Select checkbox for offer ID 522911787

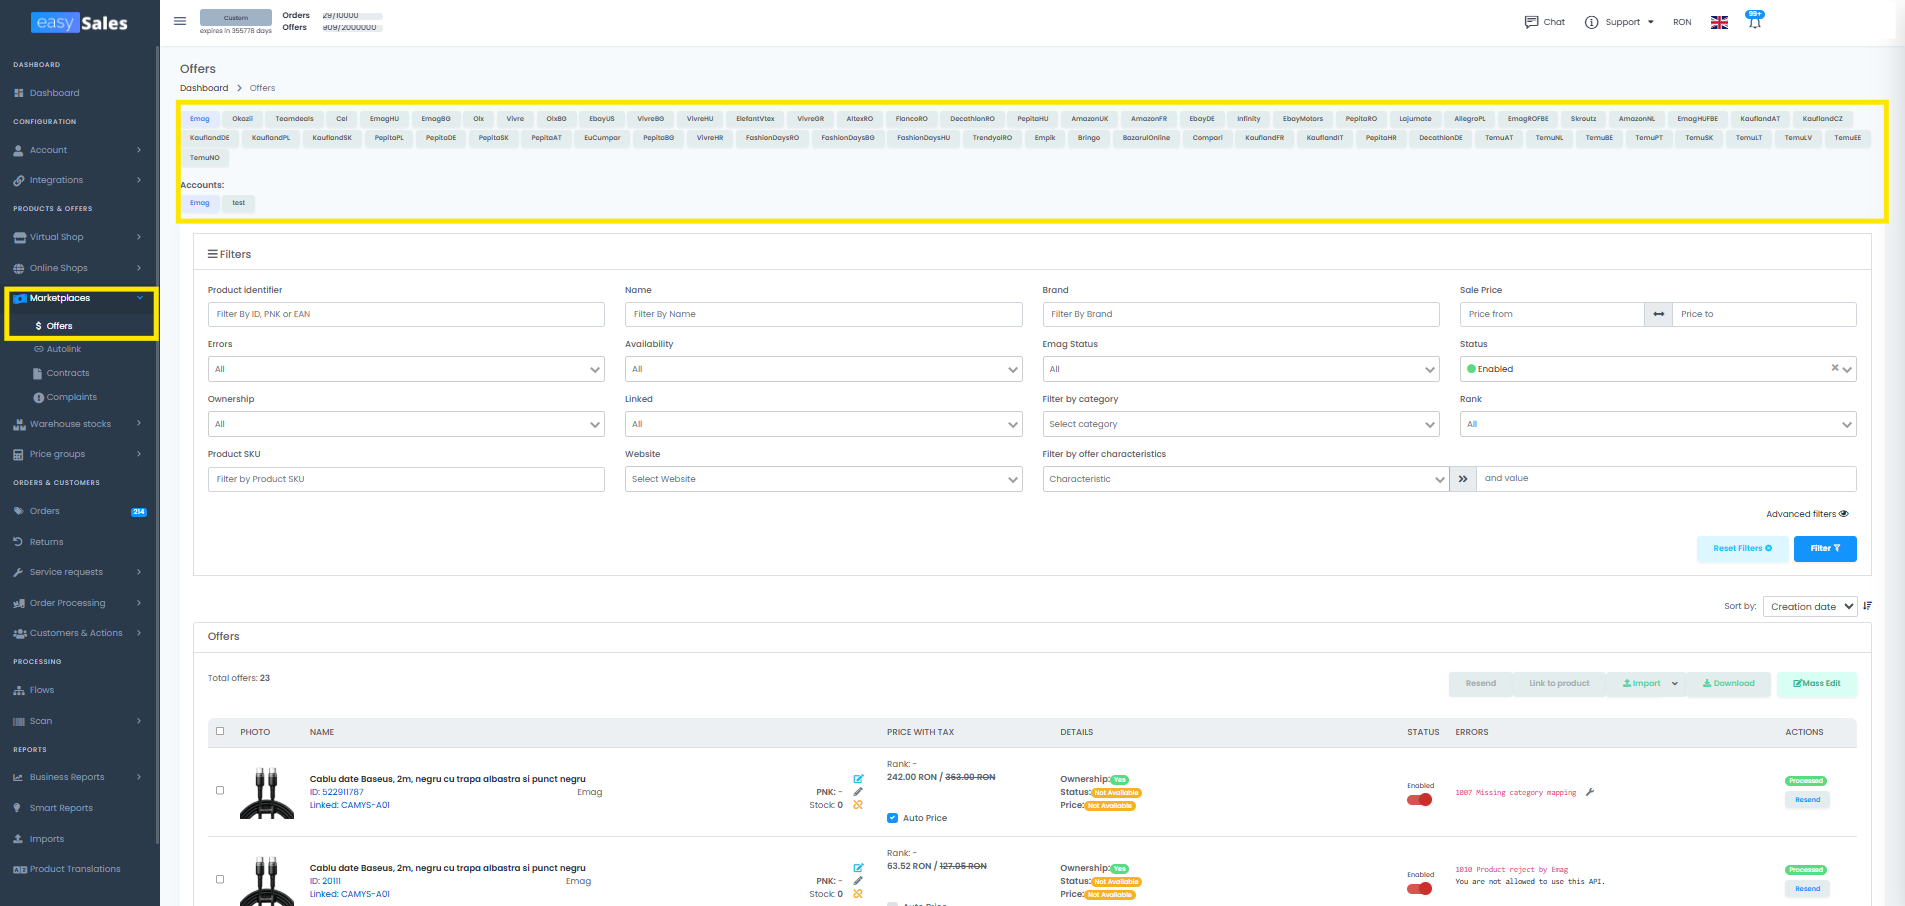click(220, 790)
